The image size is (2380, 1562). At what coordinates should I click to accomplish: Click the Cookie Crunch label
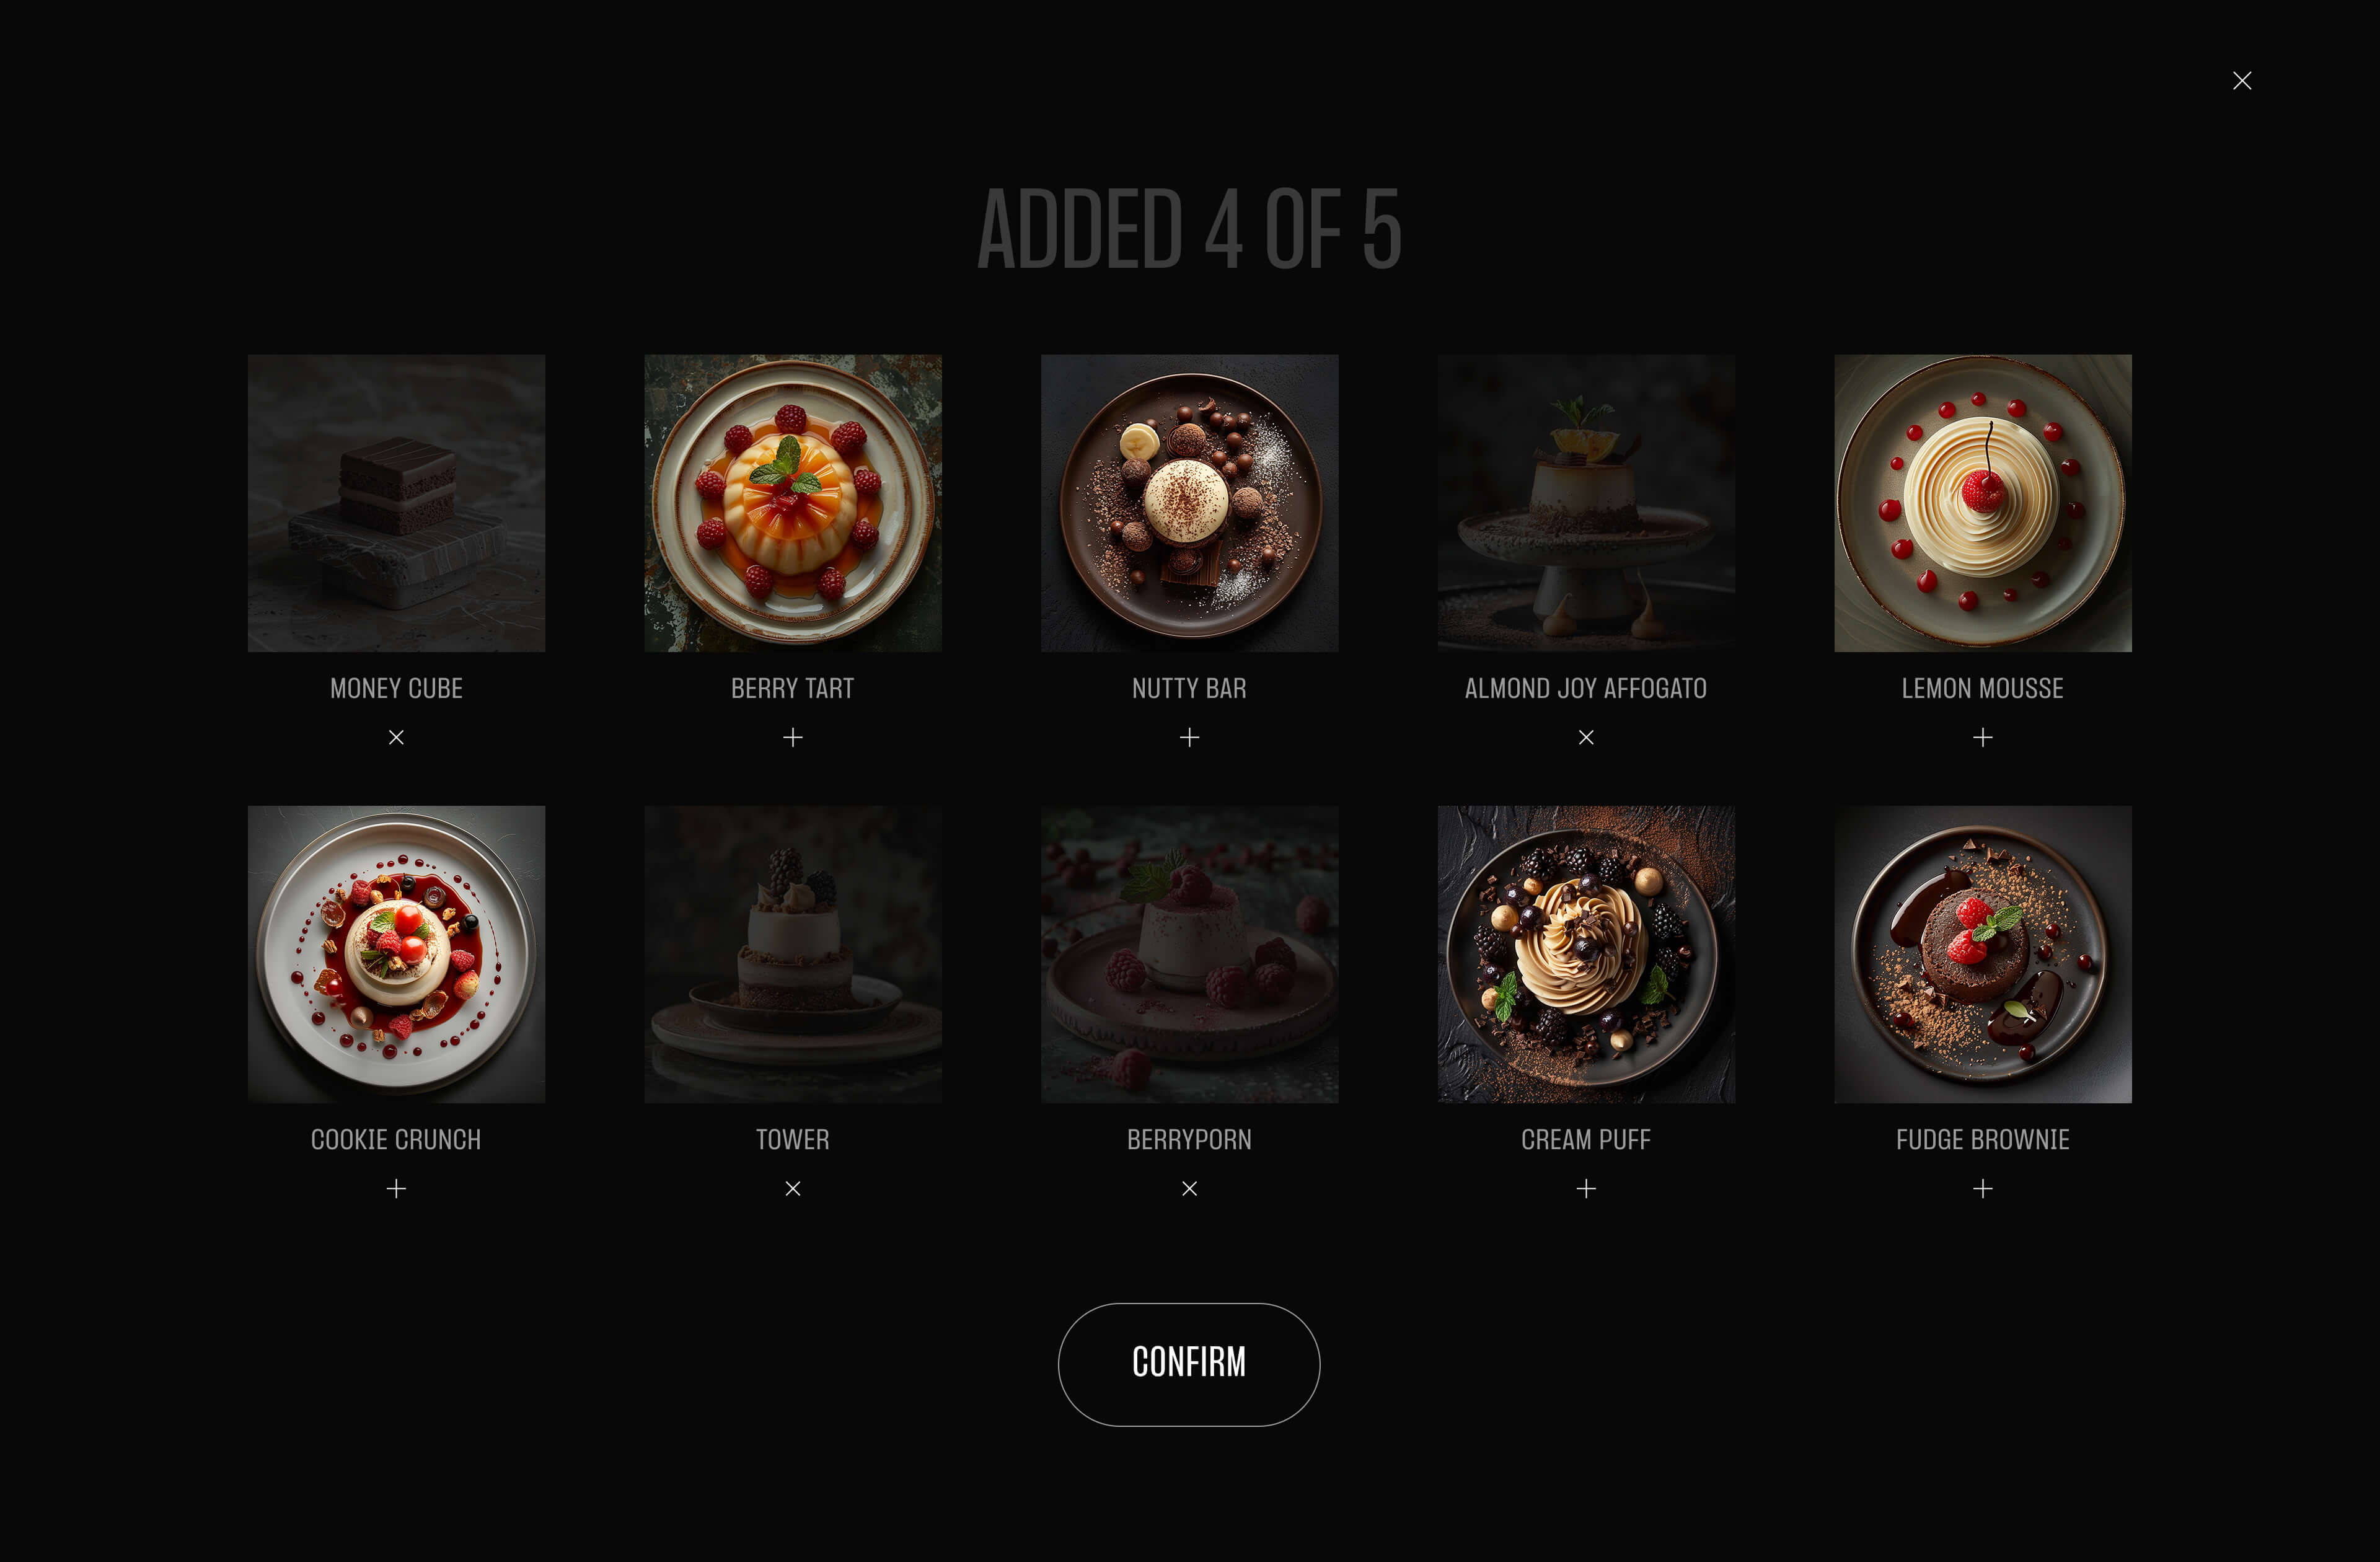(x=396, y=1139)
